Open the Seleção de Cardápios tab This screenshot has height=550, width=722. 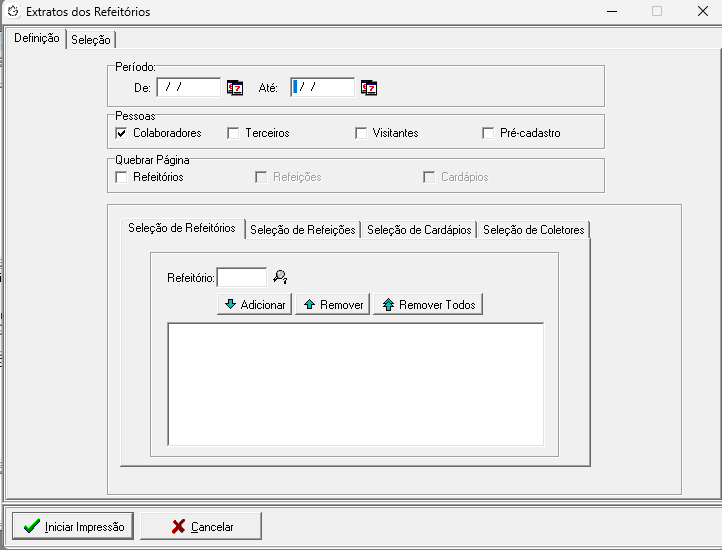click(x=418, y=230)
